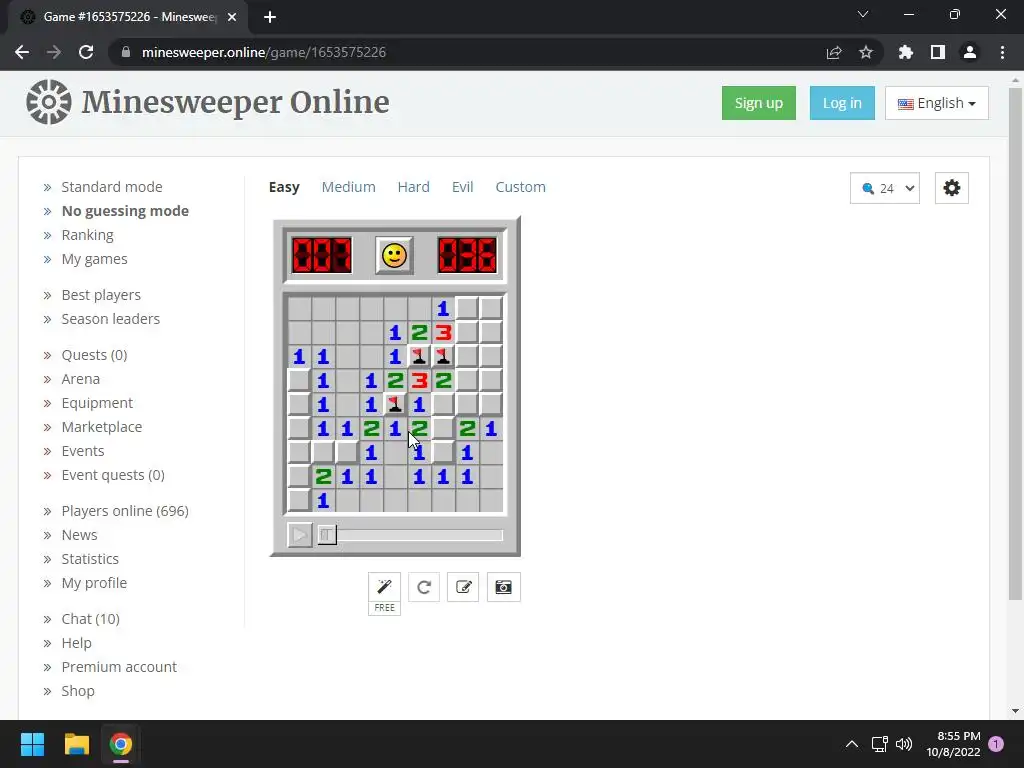Click the smiley face restart button
Screen dimensions: 1024x768
(x=394, y=255)
